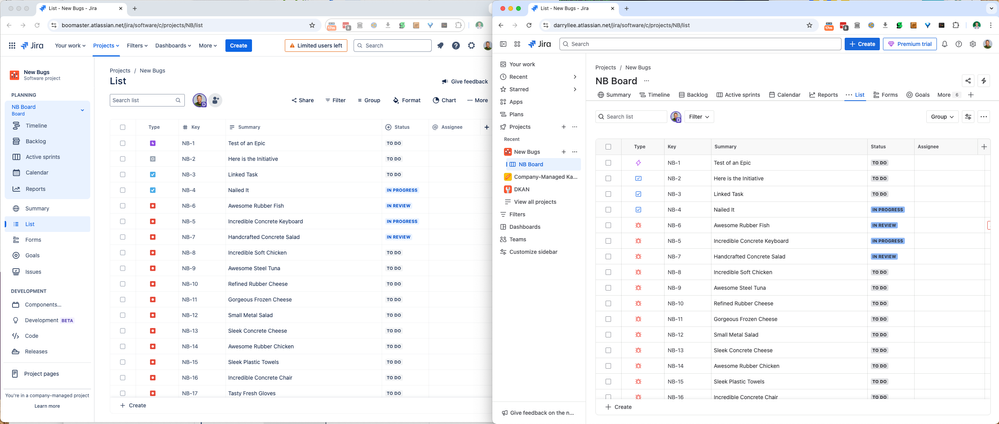Tick select-all checkbox in boomaster list header
The image size is (999, 424).
(122, 127)
